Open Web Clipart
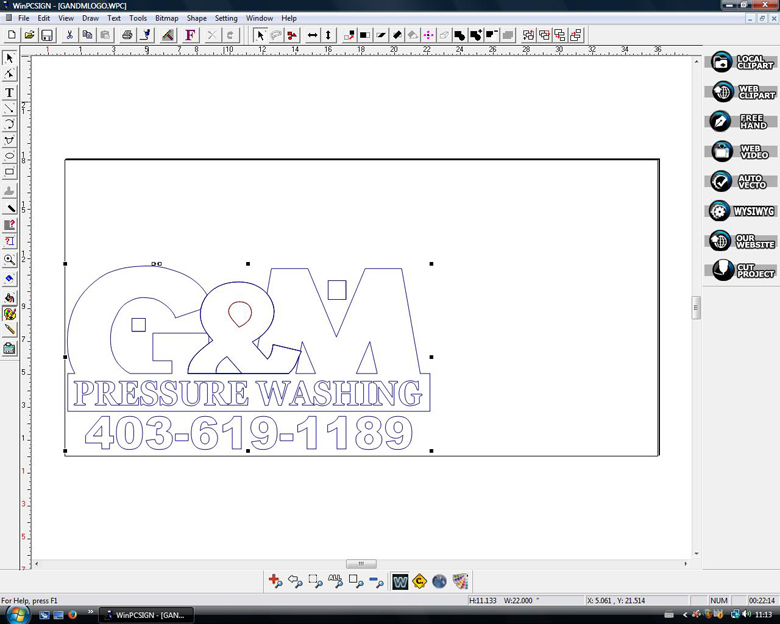780x624 pixels. point(742,92)
